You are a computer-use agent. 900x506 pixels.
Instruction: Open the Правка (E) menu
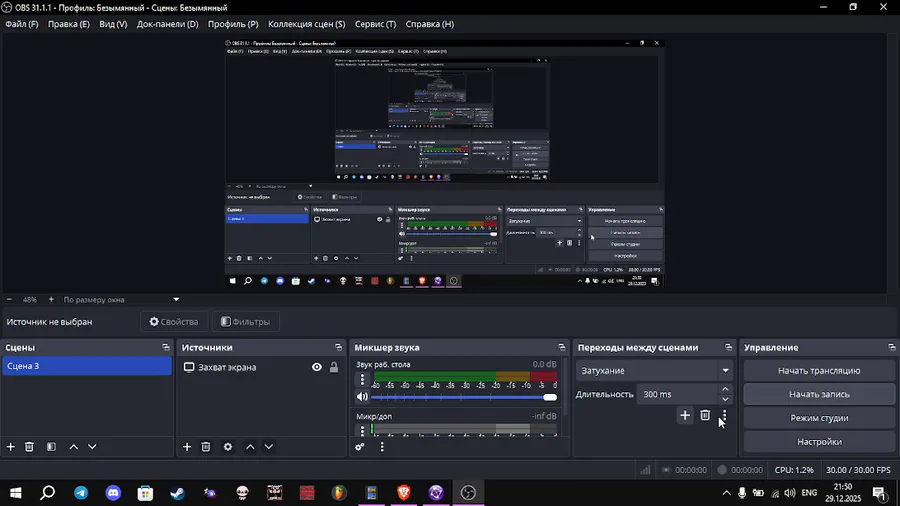tap(68, 24)
